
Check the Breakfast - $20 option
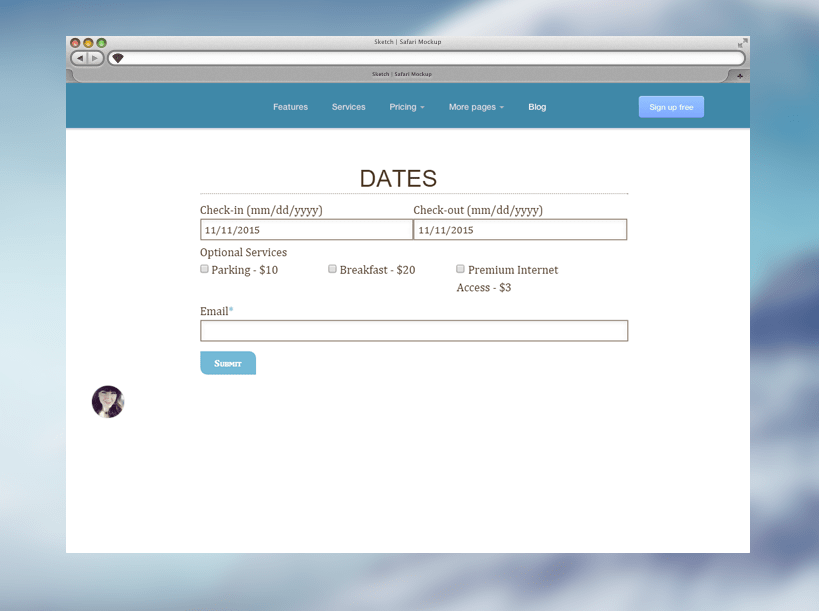[332, 268]
